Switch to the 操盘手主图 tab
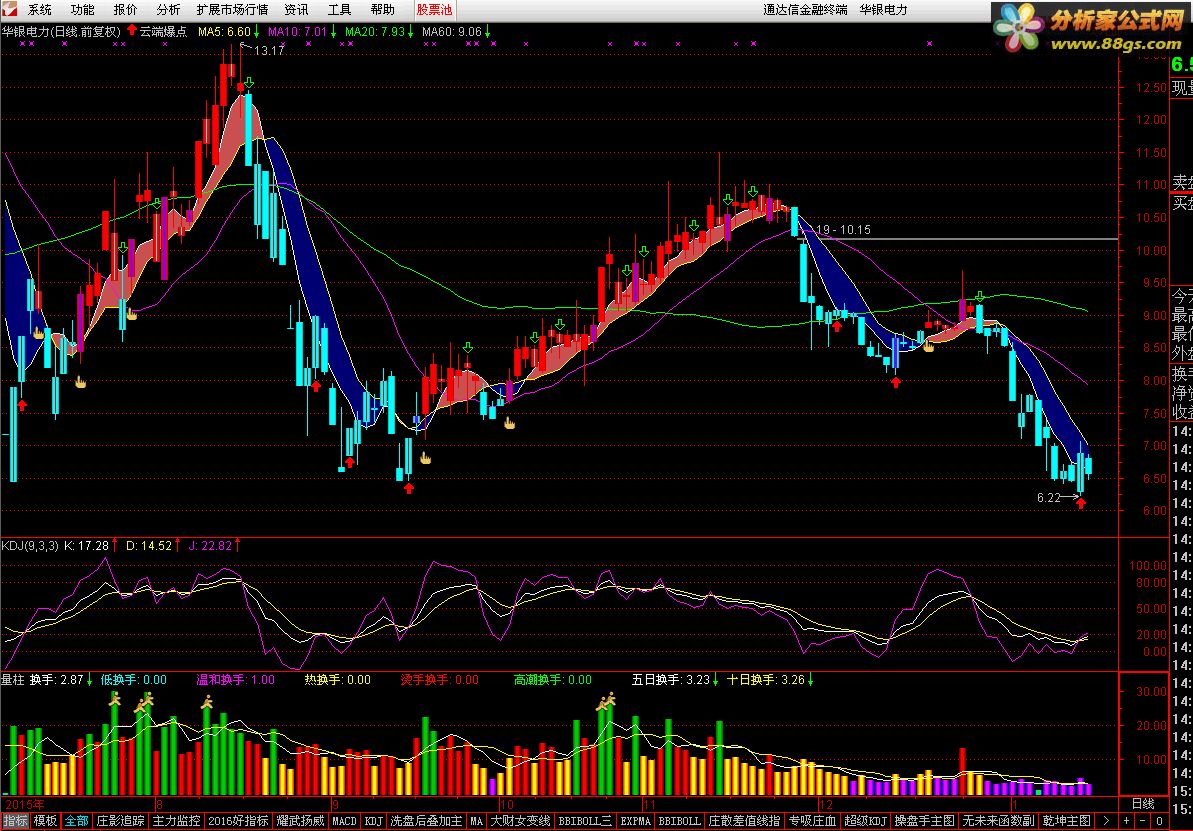 [x=924, y=821]
